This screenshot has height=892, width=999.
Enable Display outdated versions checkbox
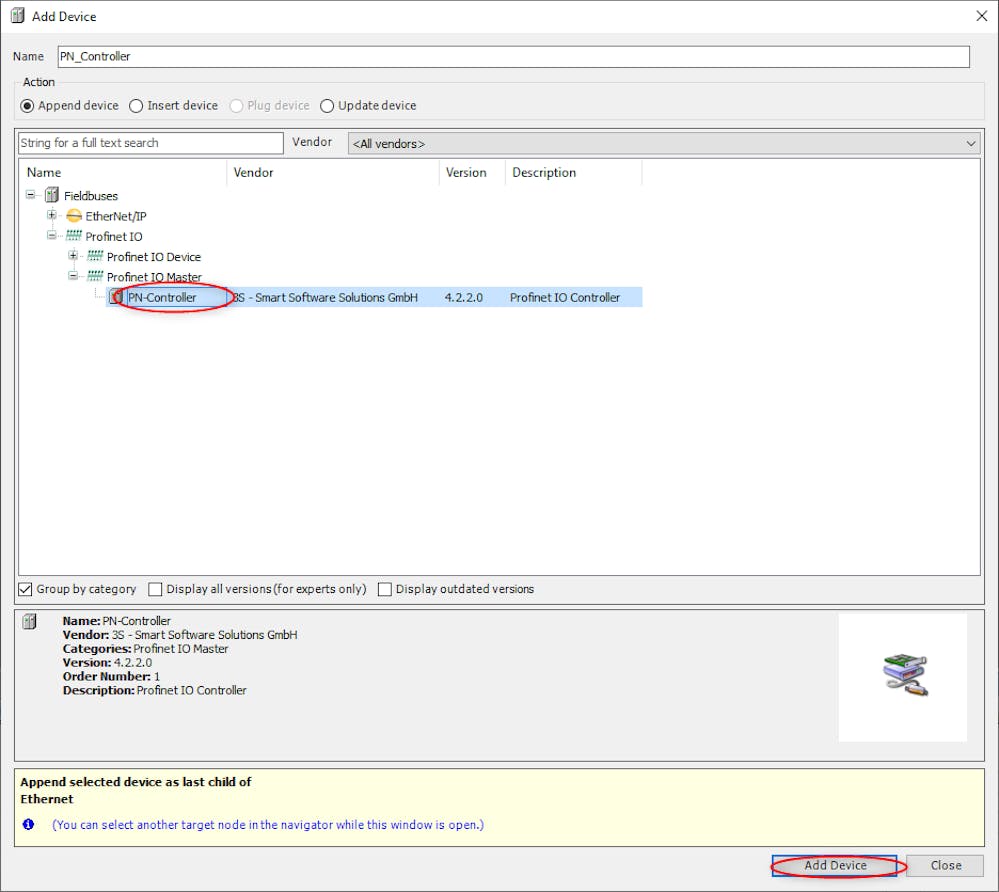(384, 589)
